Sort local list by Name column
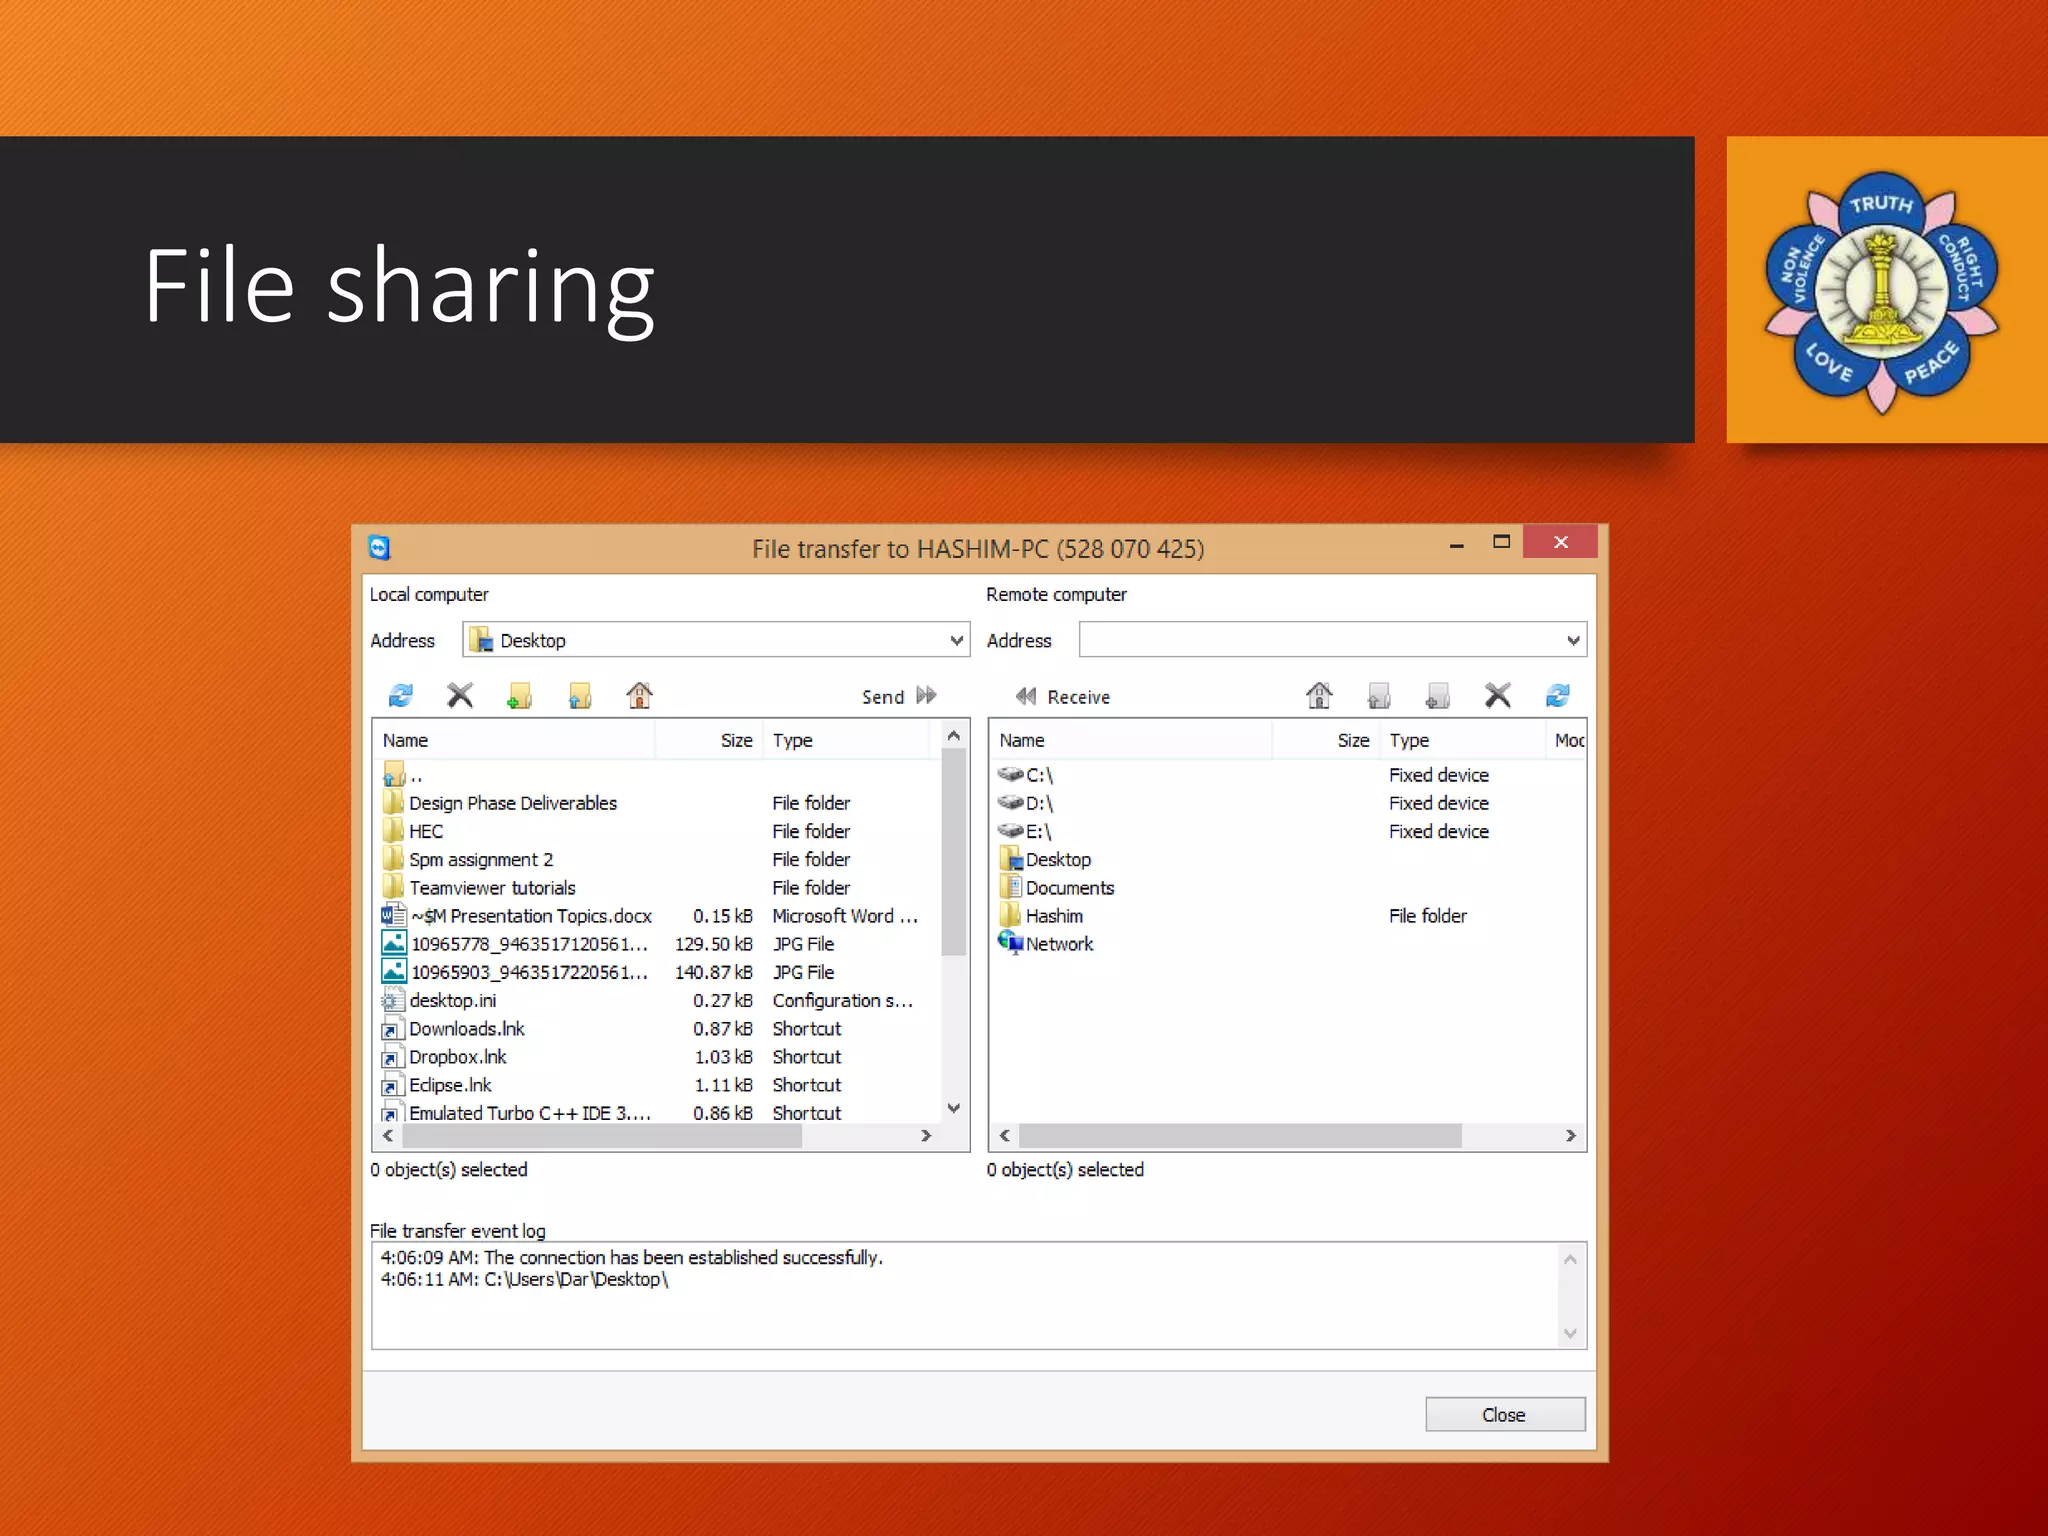Screen dimensions: 2048x1536 point(515,740)
